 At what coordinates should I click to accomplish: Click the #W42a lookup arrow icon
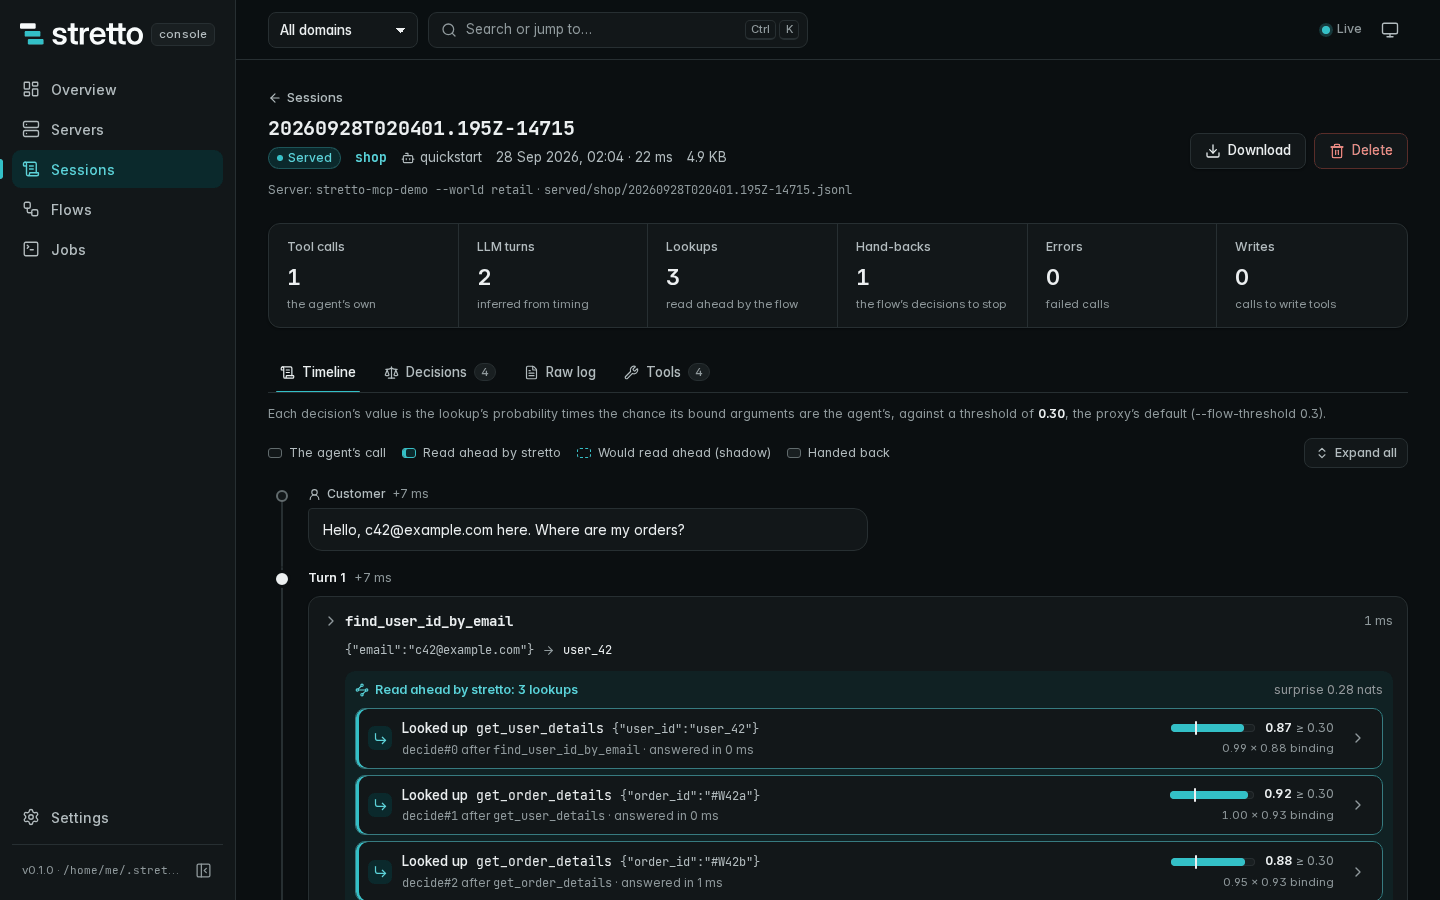point(380,805)
